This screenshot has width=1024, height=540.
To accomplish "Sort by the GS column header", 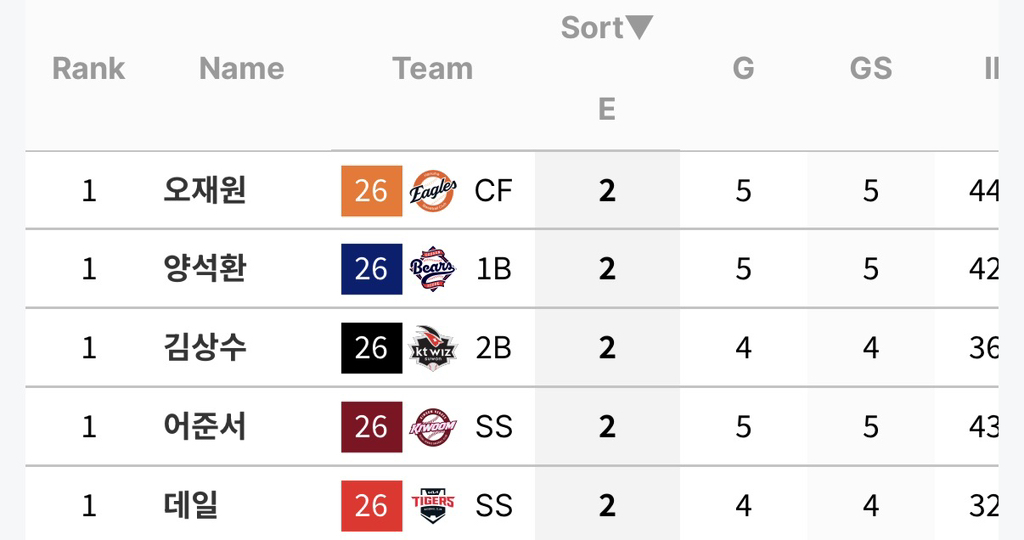I will [871, 68].
